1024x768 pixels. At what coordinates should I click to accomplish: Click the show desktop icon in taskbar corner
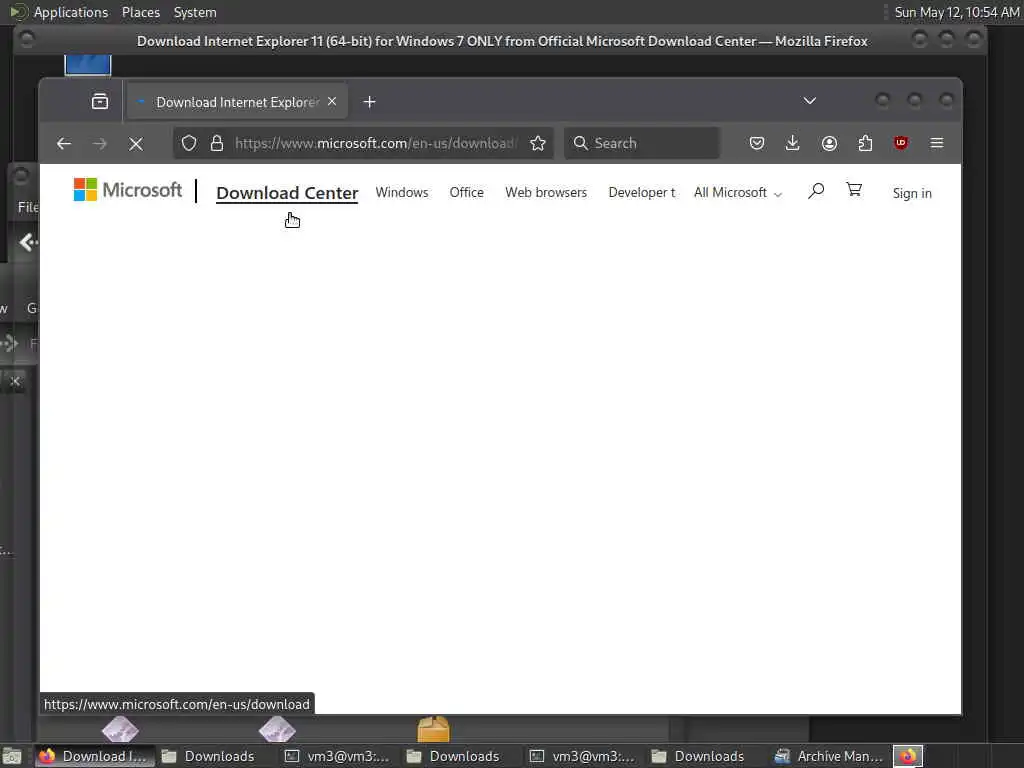tap(12, 757)
